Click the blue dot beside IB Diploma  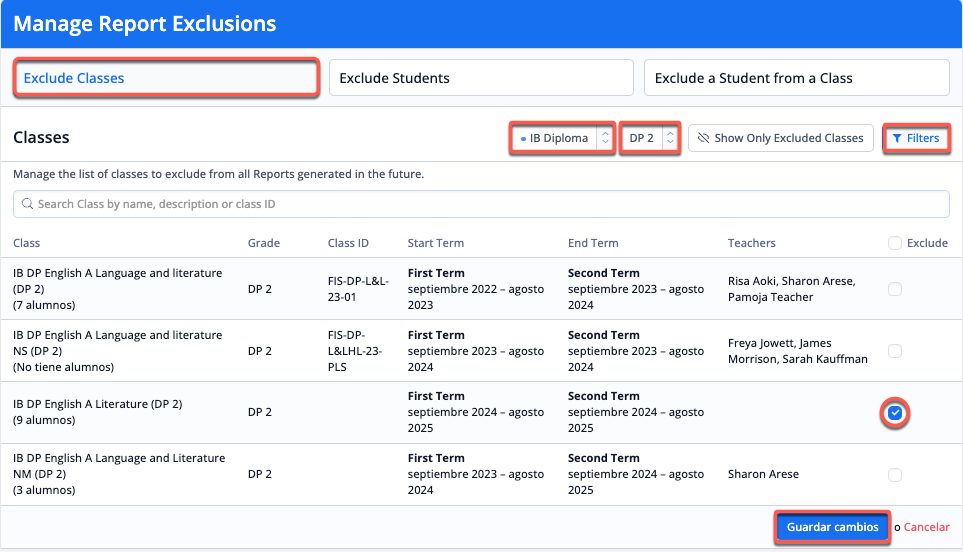pos(523,138)
